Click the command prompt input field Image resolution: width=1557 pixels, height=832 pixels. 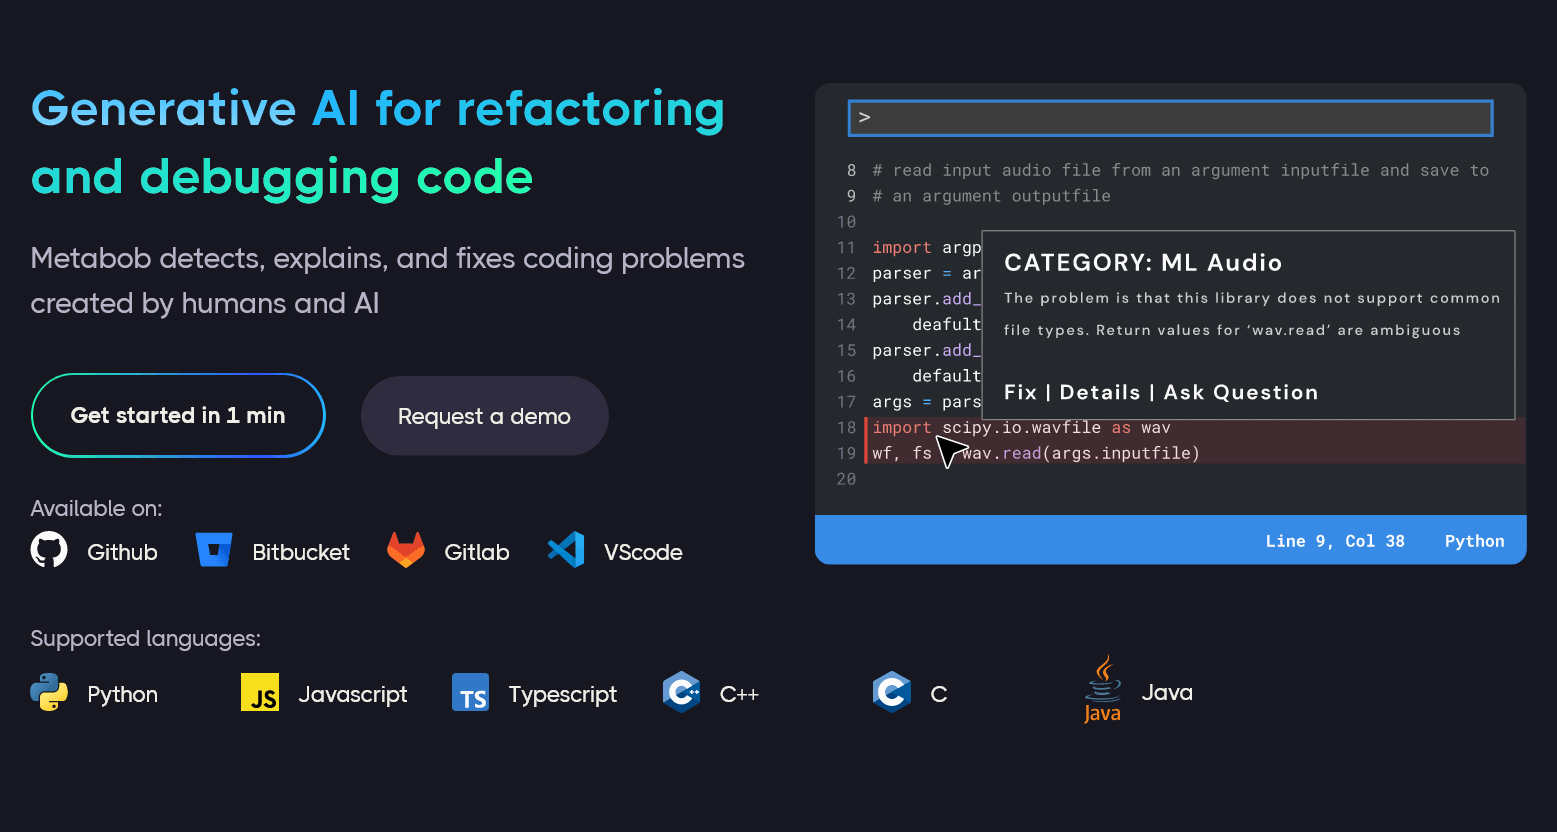[1168, 117]
